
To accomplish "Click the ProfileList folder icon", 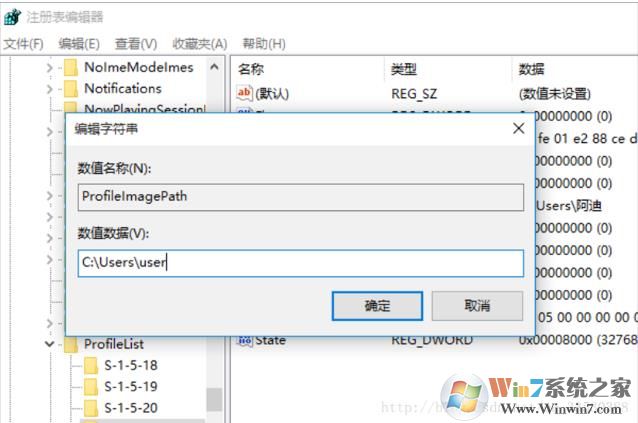I will pyautogui.click(x=71, y=345).
